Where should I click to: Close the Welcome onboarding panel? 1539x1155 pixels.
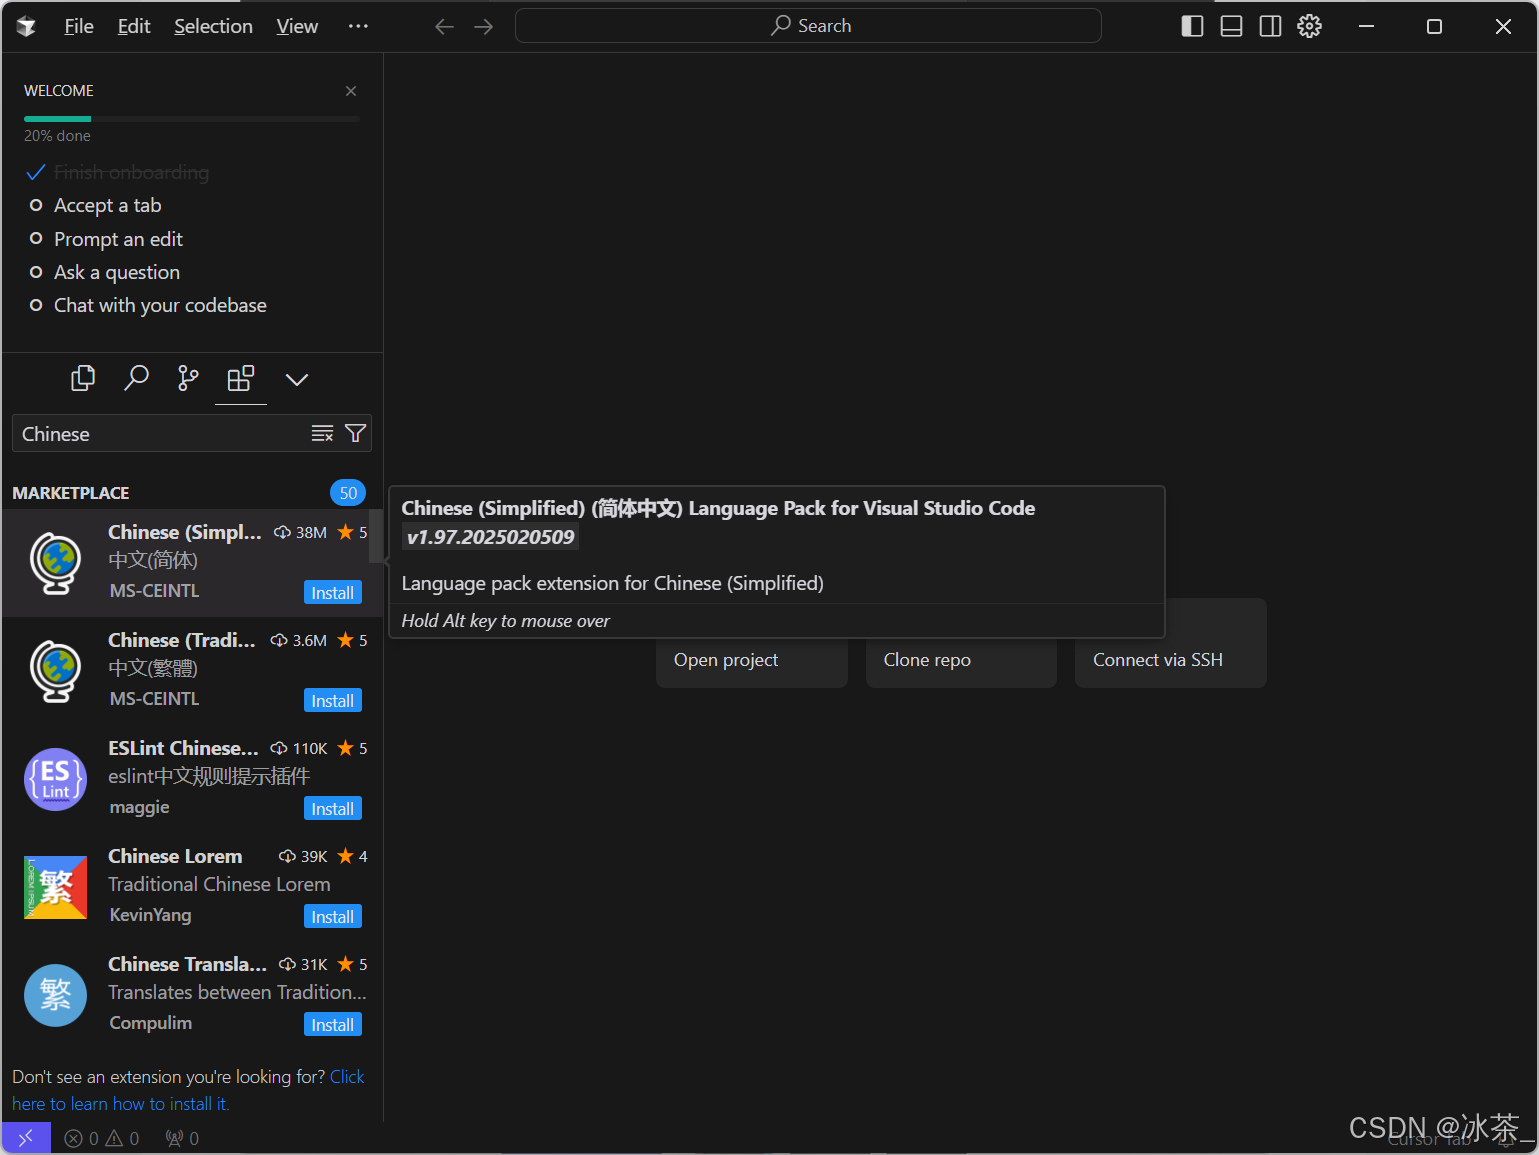click(x=351, y=91)
